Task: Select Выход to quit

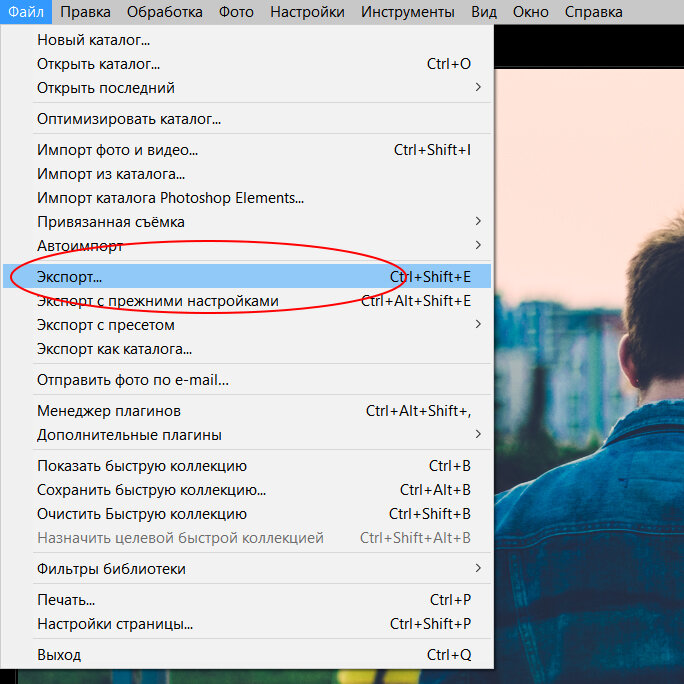Action: point(247,654)
